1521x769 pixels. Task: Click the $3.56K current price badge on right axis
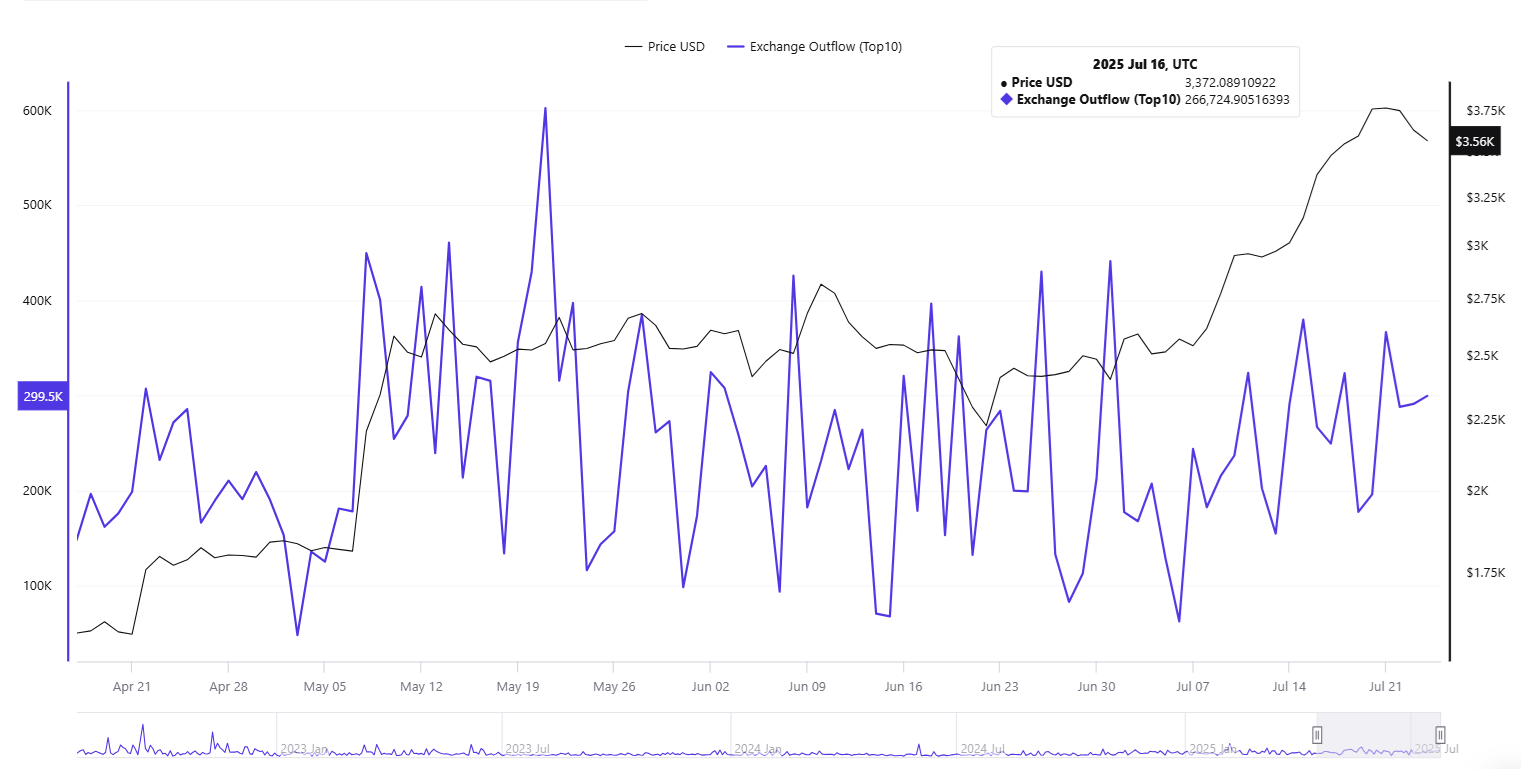click(1474, 141)
